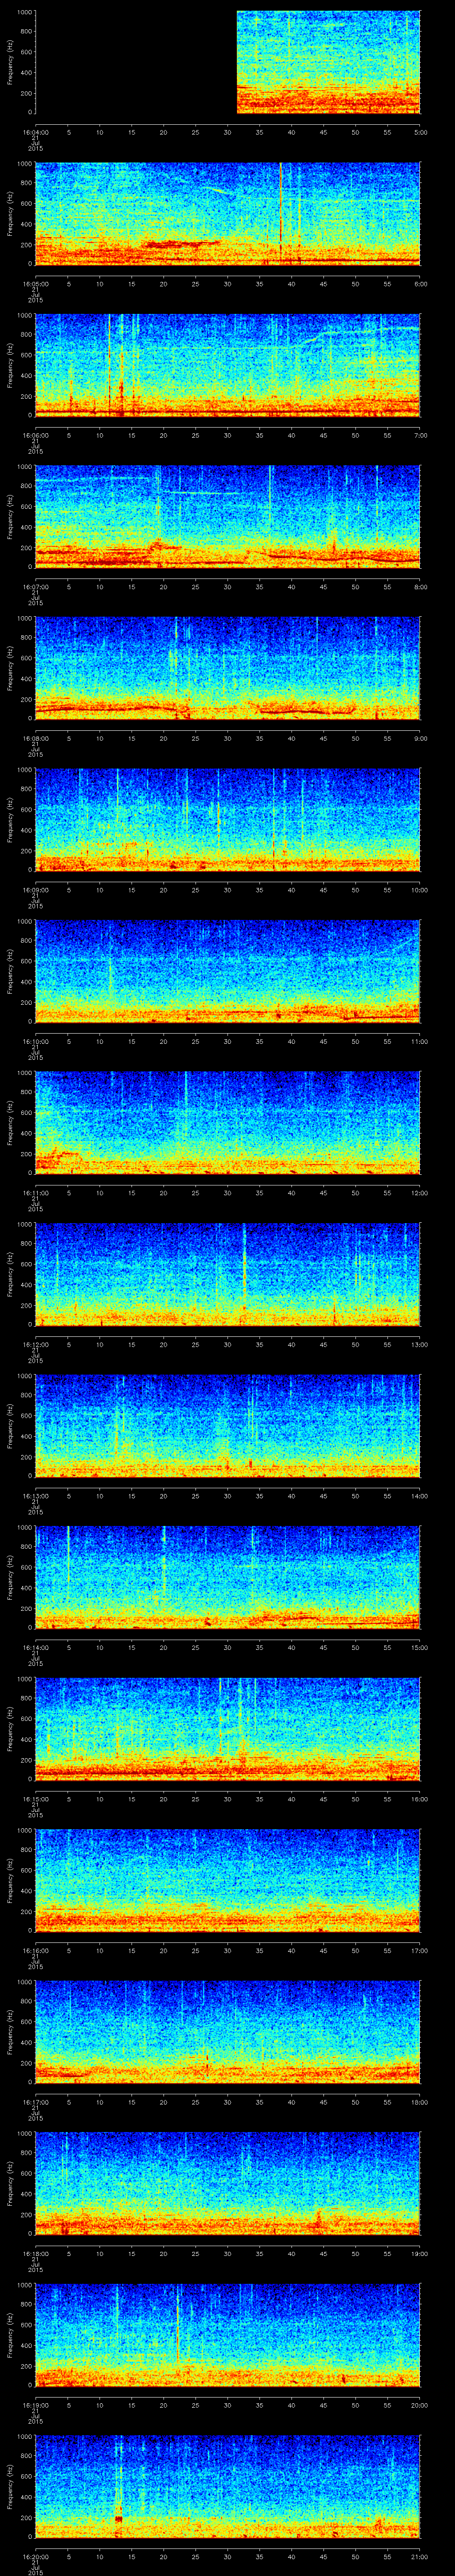The image size is (455, 2576).
Task: Click the spectrogram panel starting at 16:19:00
Action: (x=228, y=2335)
